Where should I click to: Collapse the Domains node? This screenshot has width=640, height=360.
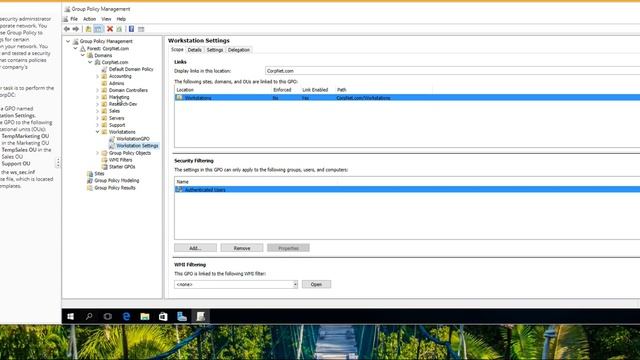(x=83, y=55)
